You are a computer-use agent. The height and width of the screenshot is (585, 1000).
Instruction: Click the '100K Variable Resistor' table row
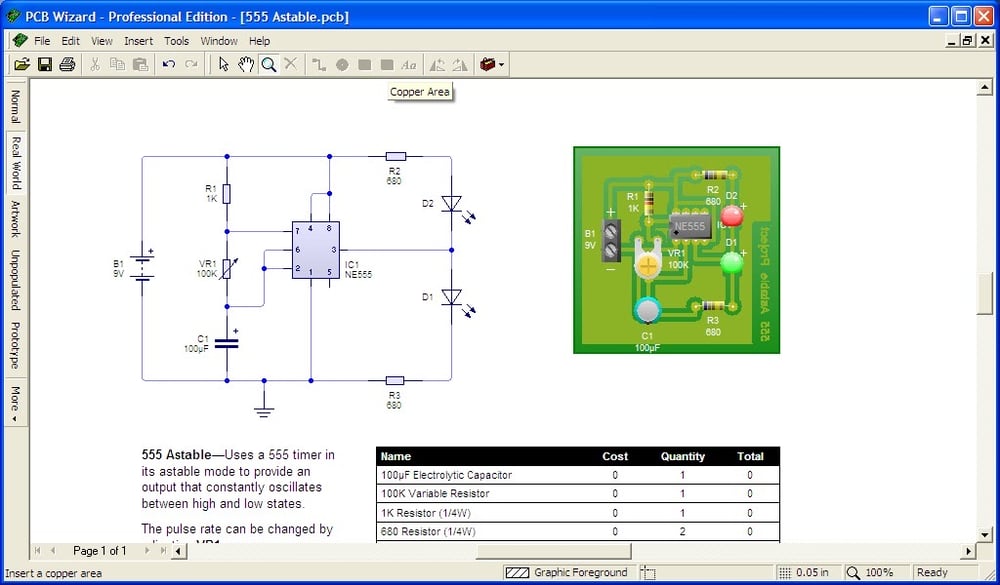pyautogui.click(x=578, y=493)
